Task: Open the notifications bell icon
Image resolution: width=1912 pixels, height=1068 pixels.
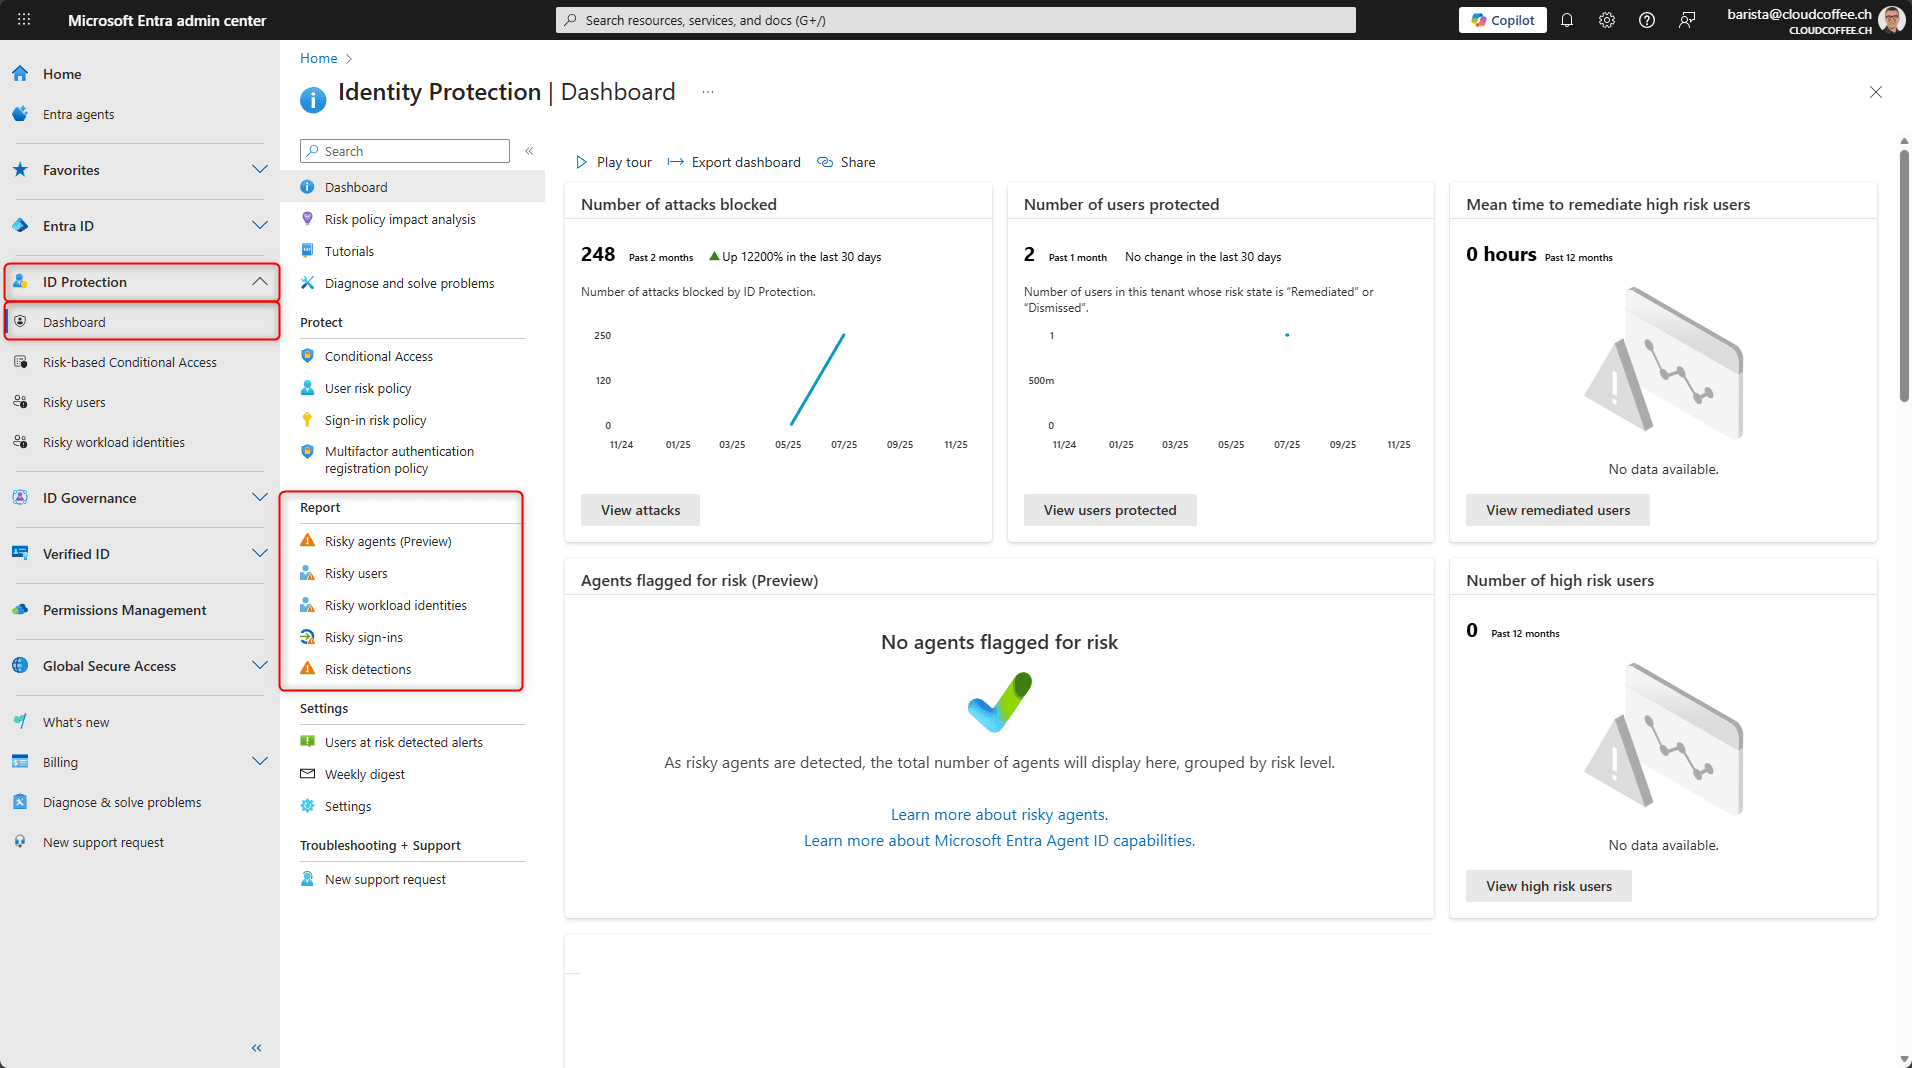Action: tap(1566, 20)
